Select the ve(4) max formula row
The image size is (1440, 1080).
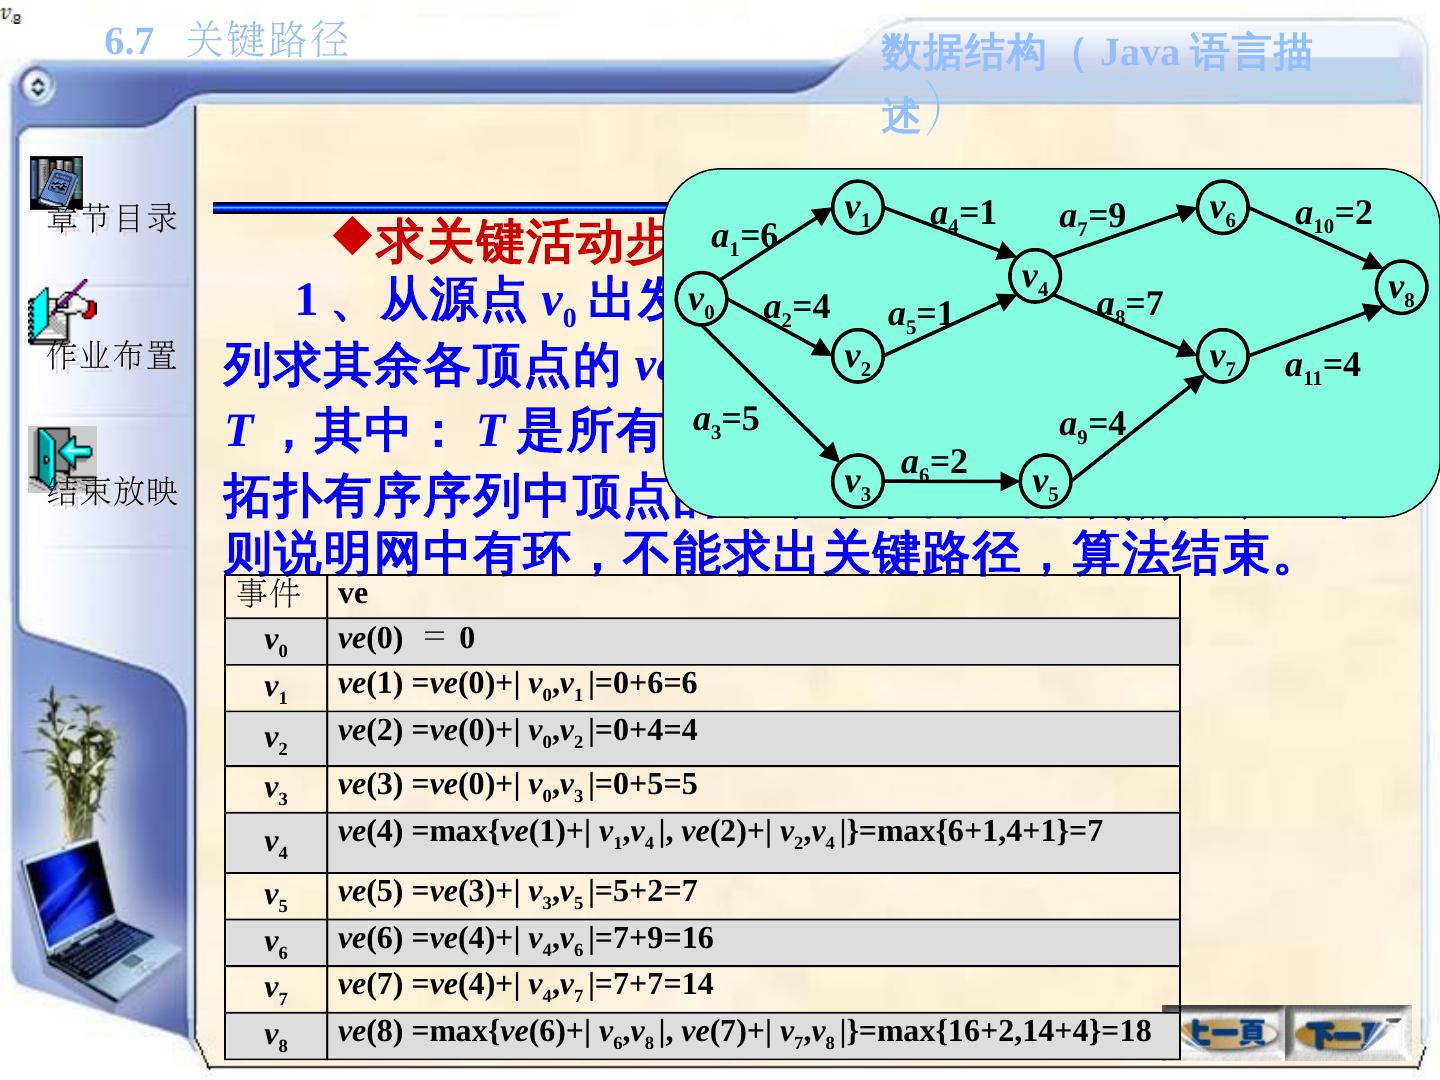753,843
